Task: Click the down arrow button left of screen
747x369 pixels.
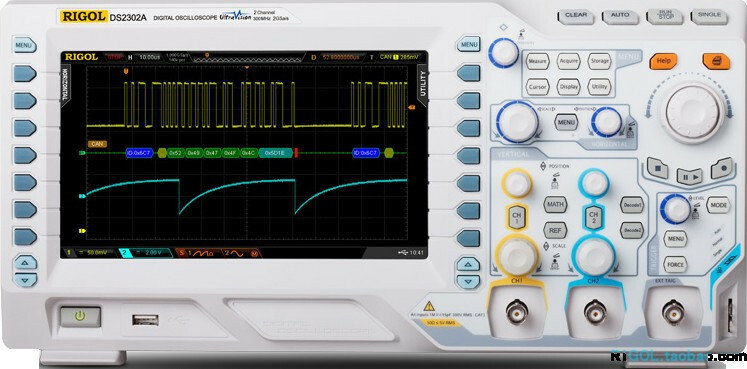Action: [x=25, y=279]
